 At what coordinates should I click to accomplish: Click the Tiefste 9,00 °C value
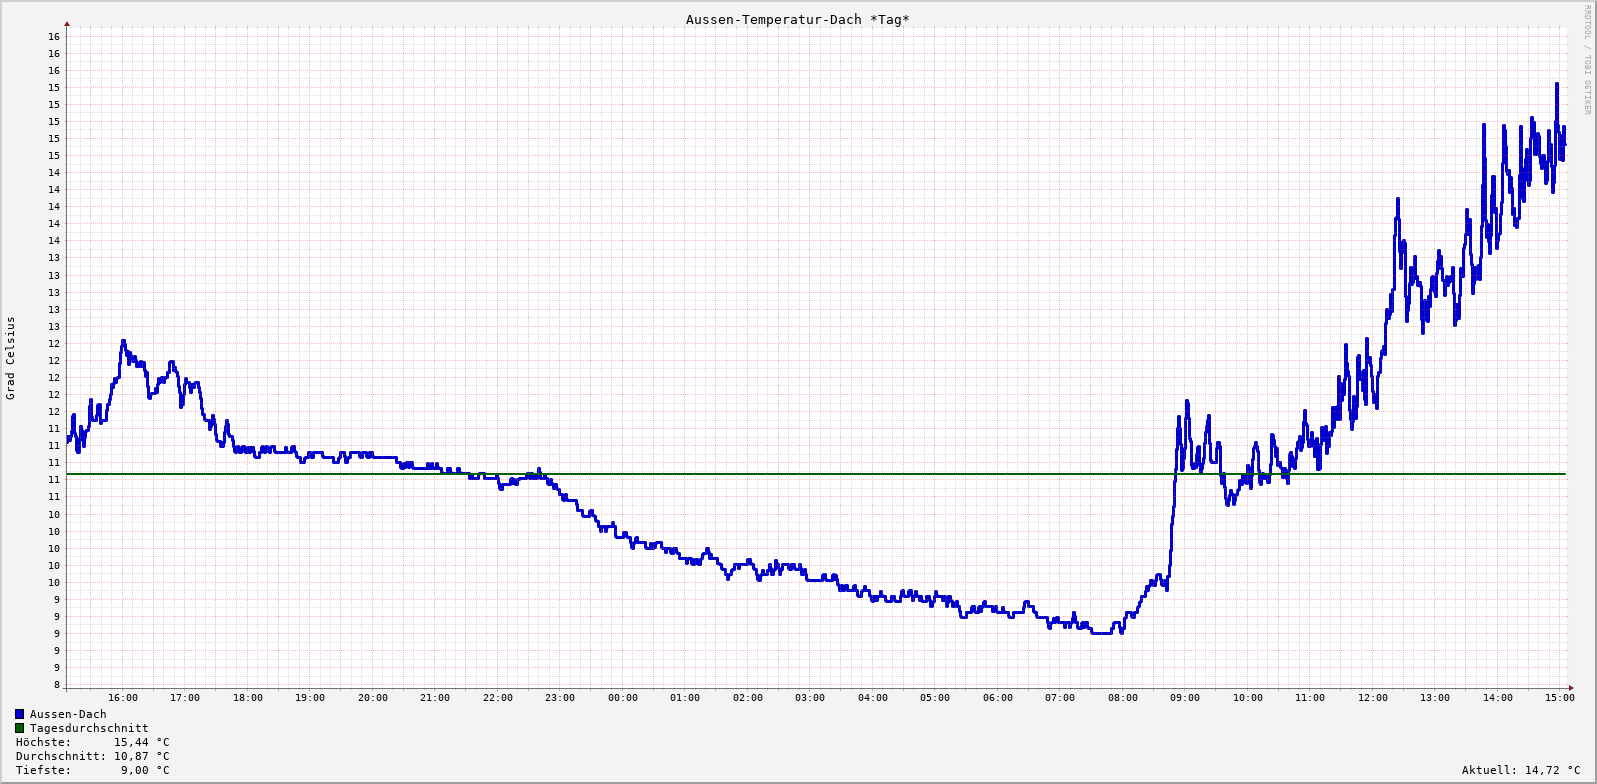pos(145,770)
